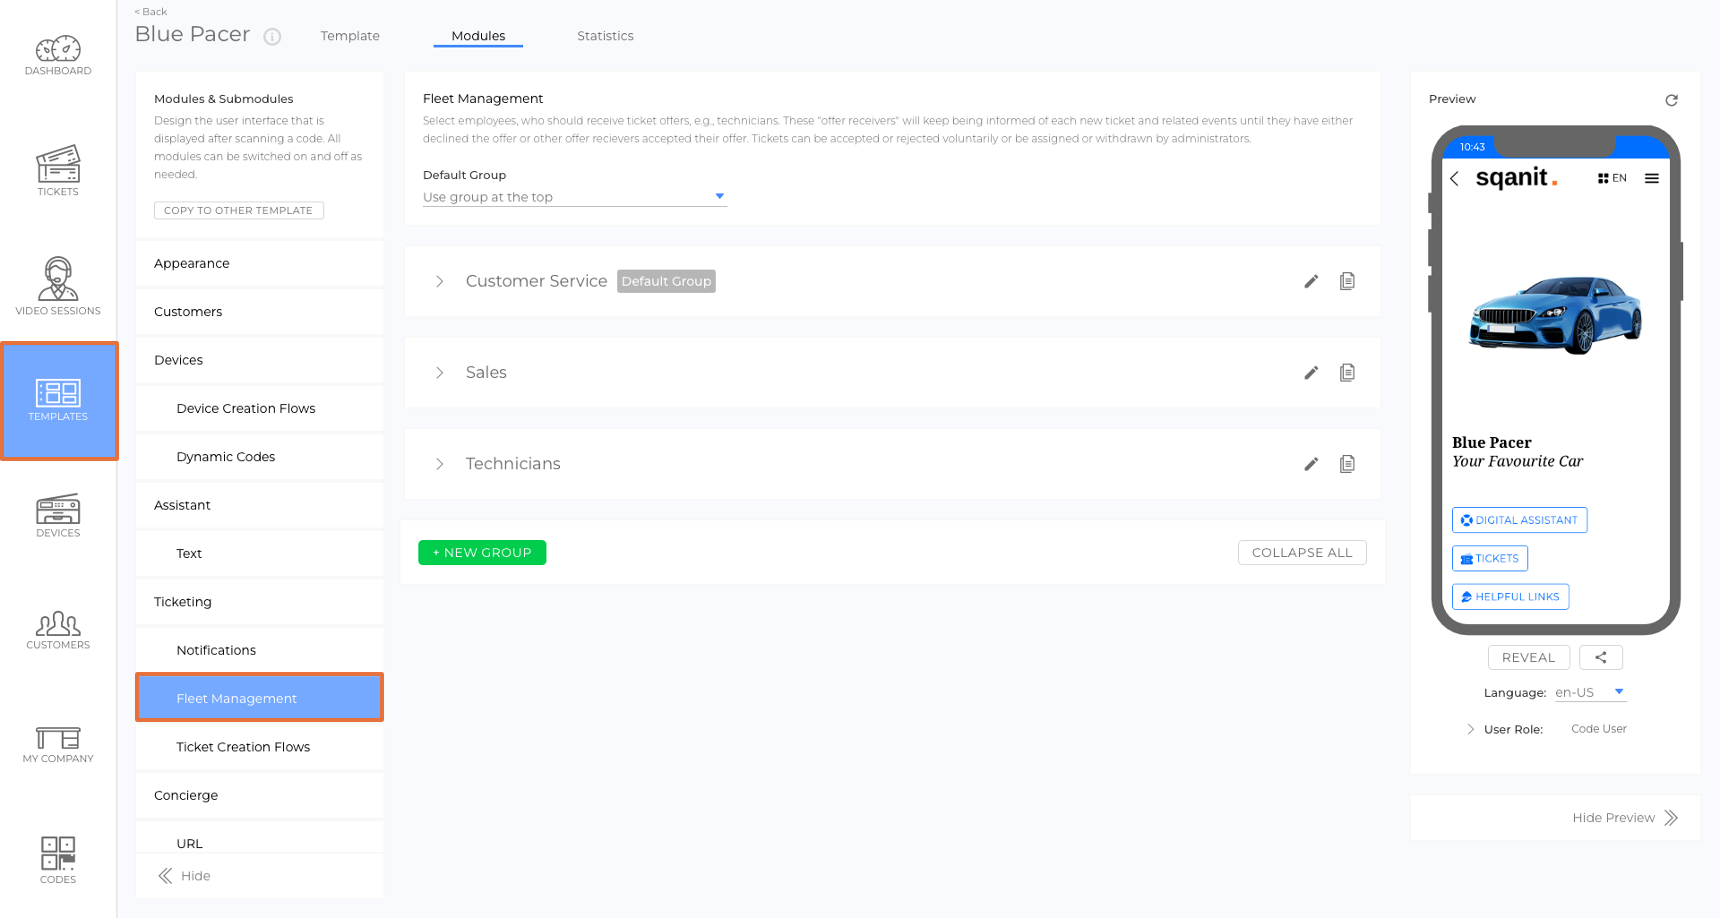Click the Reveal button

1528,657
